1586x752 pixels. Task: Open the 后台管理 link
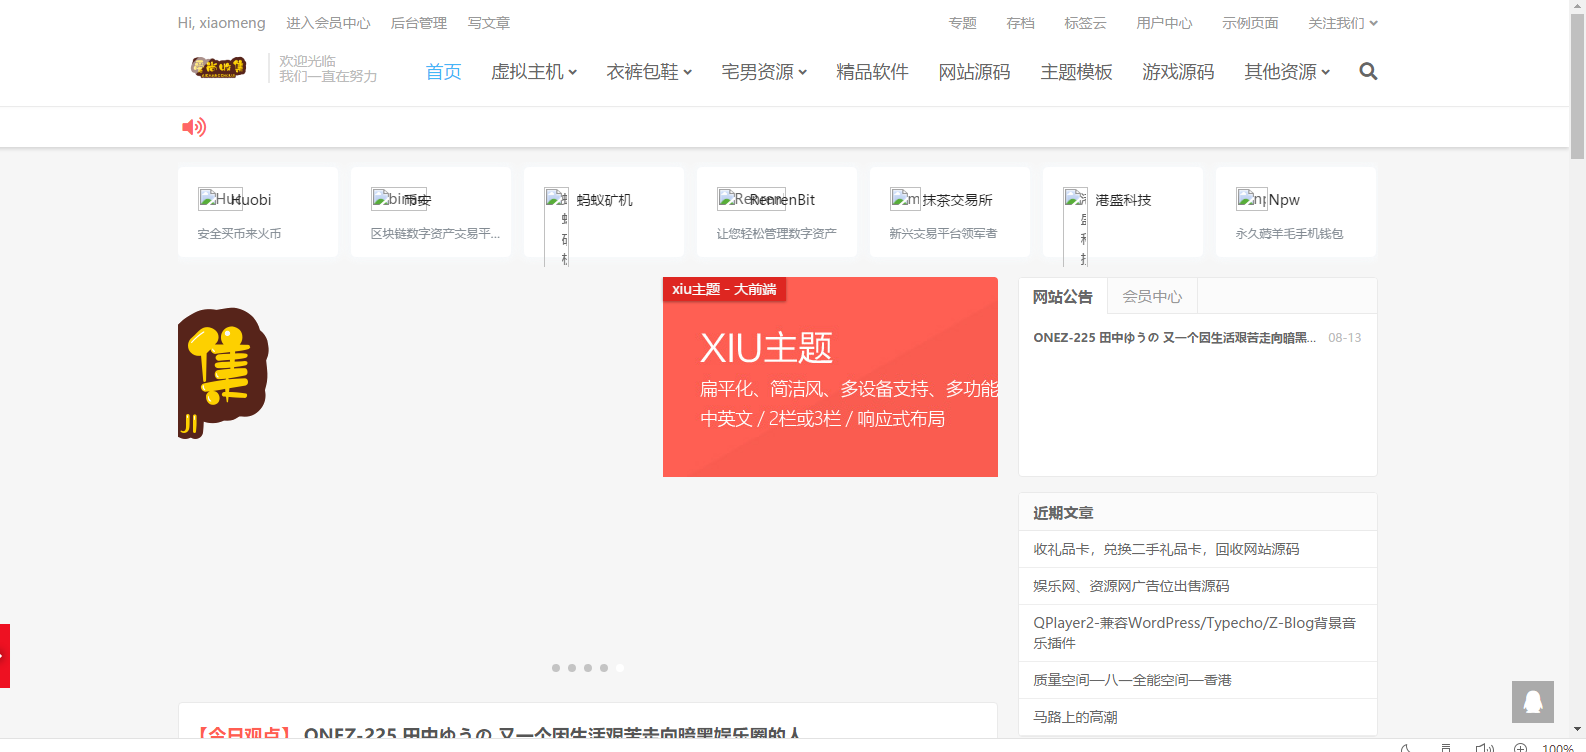(x=418, y=23)
